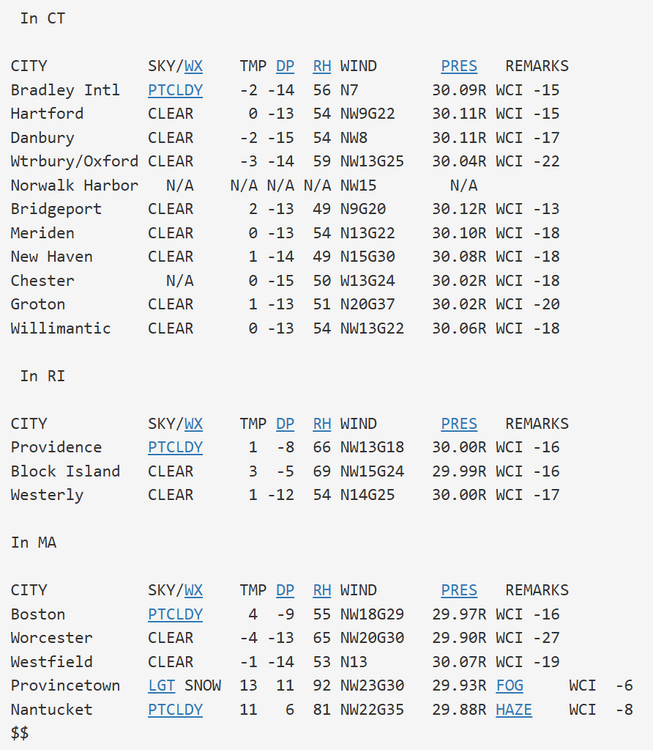
Task: Open PTCLDY link for Bradley Intl
Action: coord(175,90)
